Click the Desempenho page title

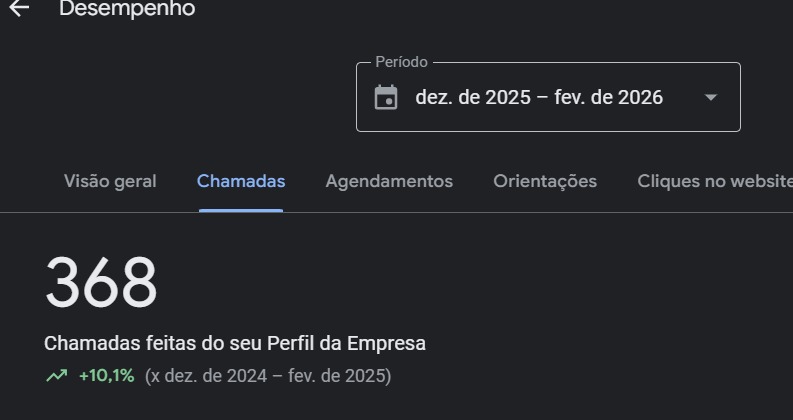pos(127,9)
